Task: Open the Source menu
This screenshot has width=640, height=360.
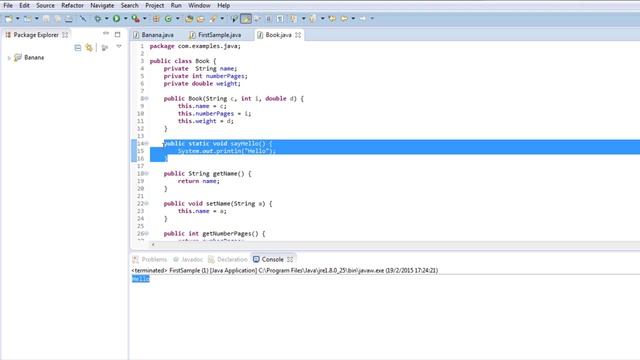Action: click(45, 6)
